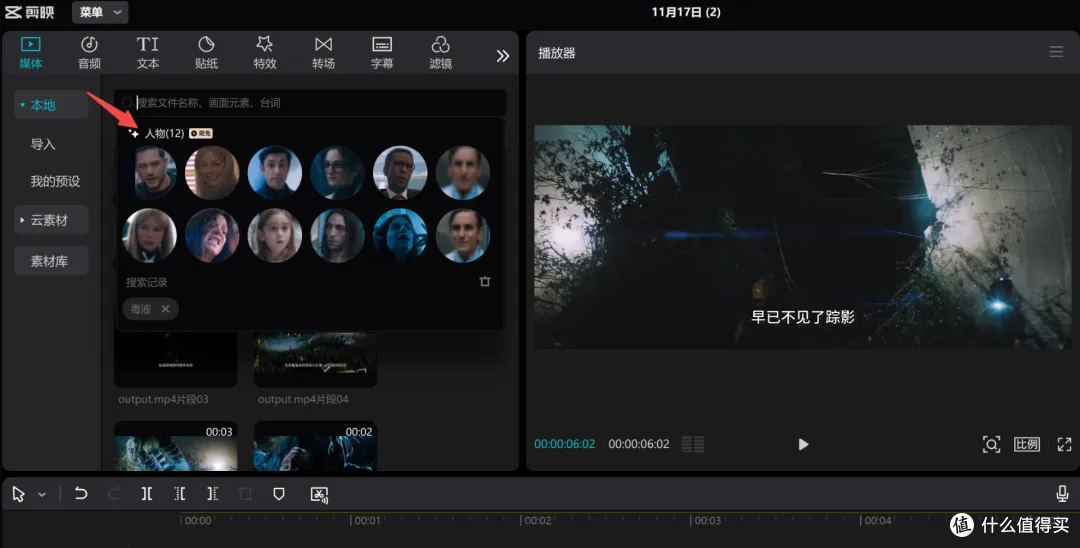Select the woman with glasses avatar
The width and height of the screenshot is (1080, 548).
click(338, 173)
